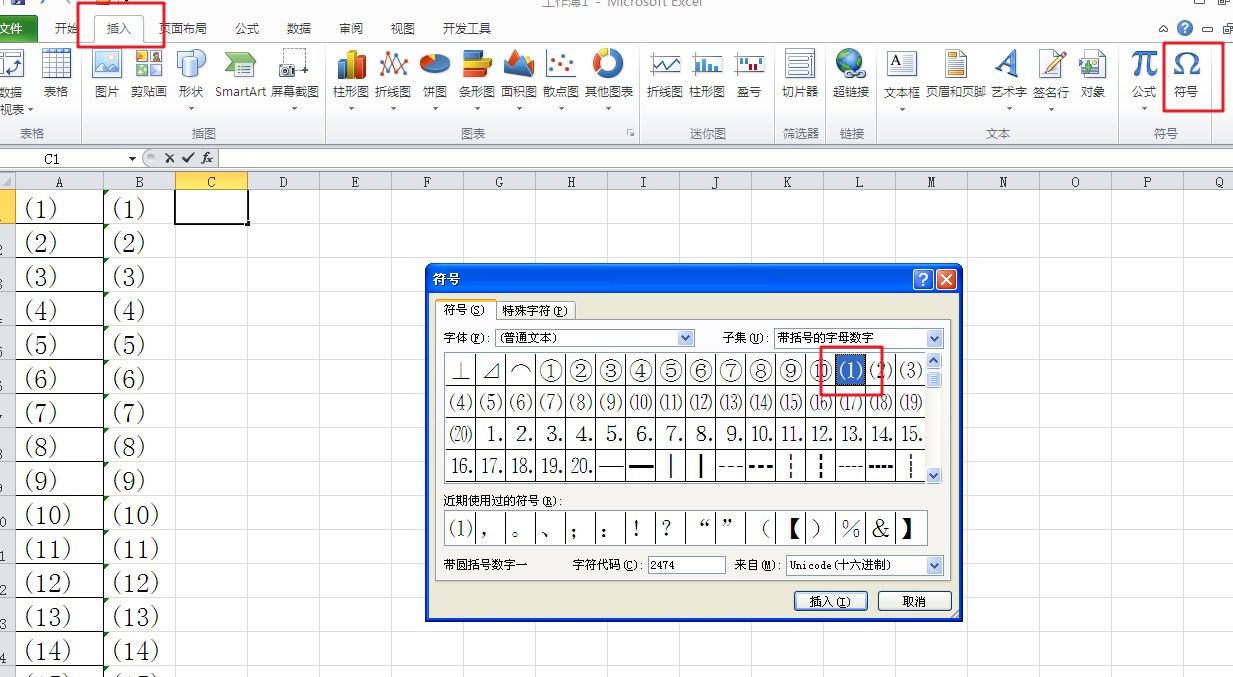Viewport: 1233px width, 677px height.
Task: Insert Object (对象)
Action: point(1093,73)
